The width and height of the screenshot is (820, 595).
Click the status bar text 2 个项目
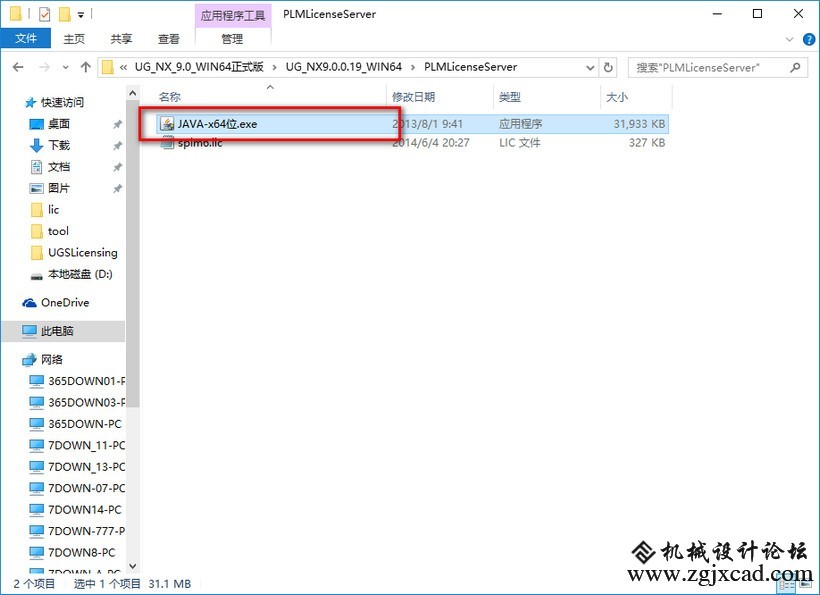pos(34,583)
